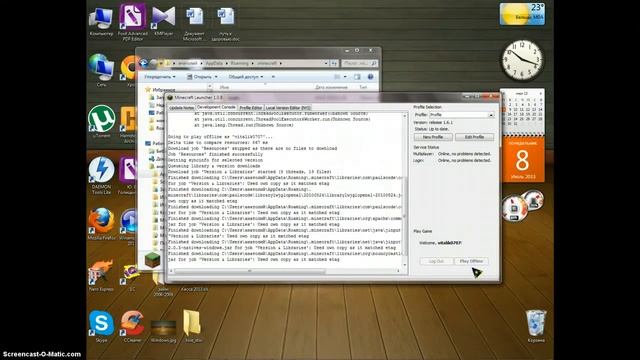The height and width of the screenshot is (360, 640).
Task: Click the Multiplayer service status line
Action: click(452, 154)
